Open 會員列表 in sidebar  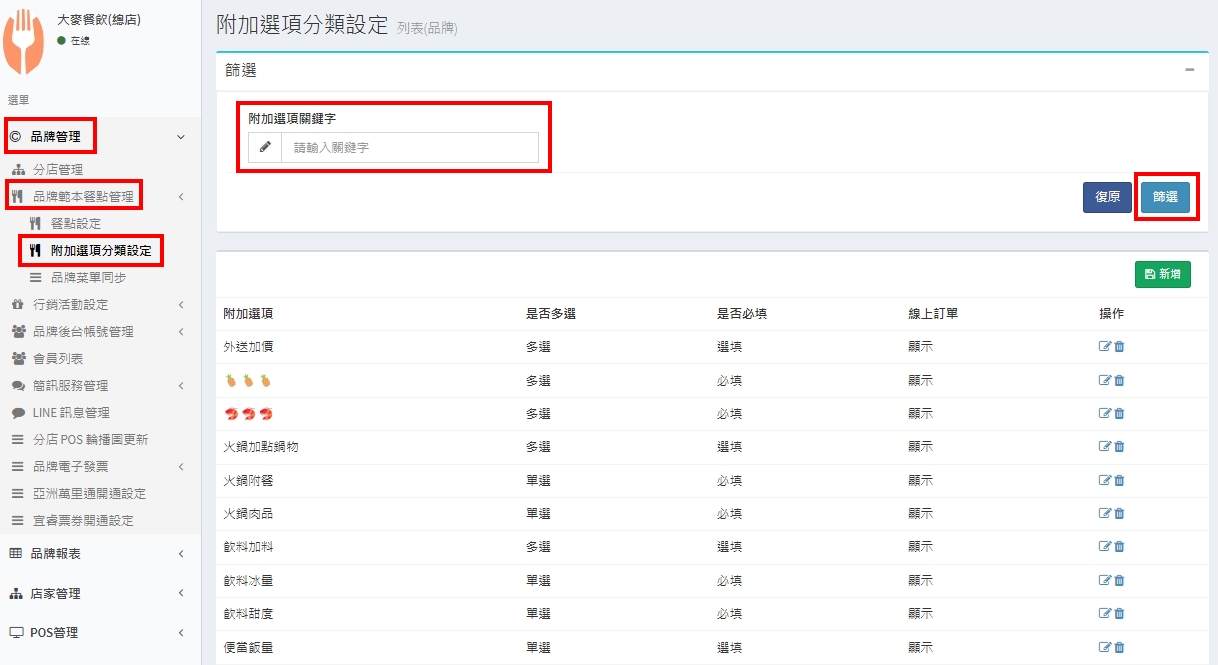58,358
